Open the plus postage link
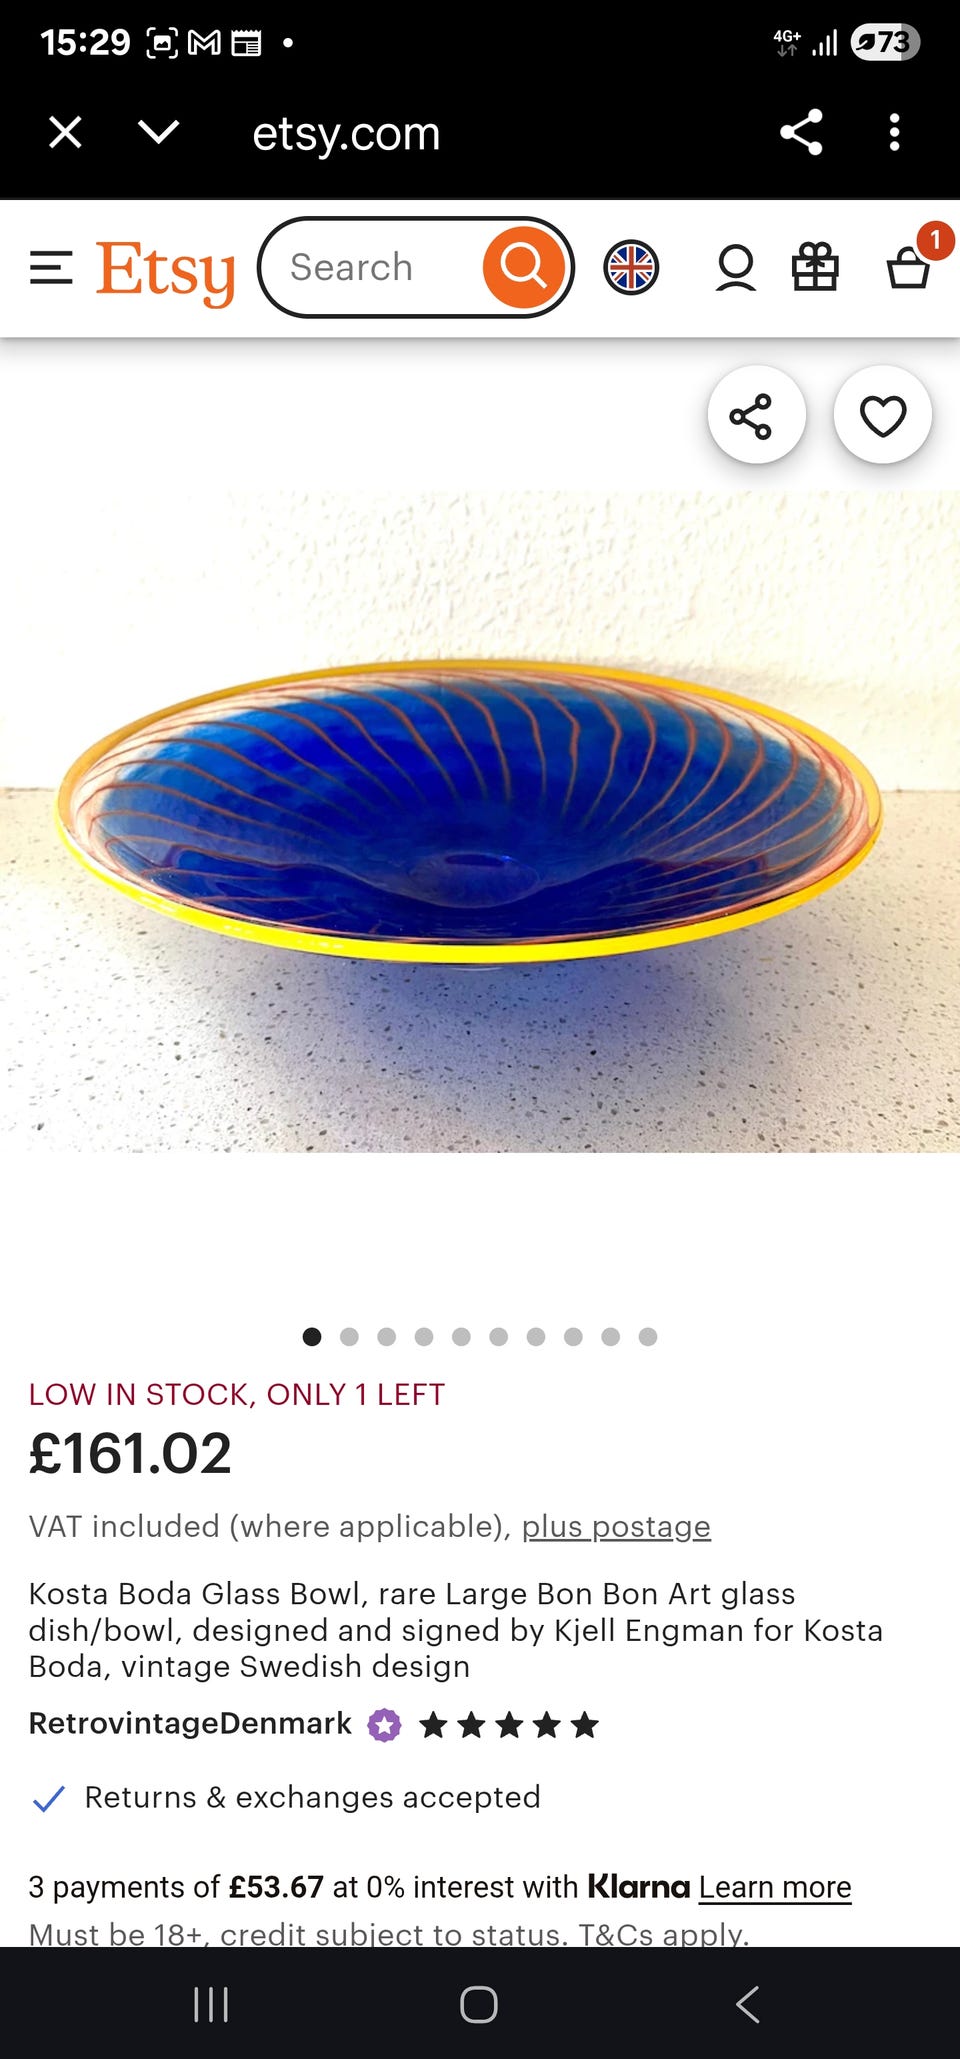The height and width of the screenshot is (2059, 960). [x=616, y=1527]
